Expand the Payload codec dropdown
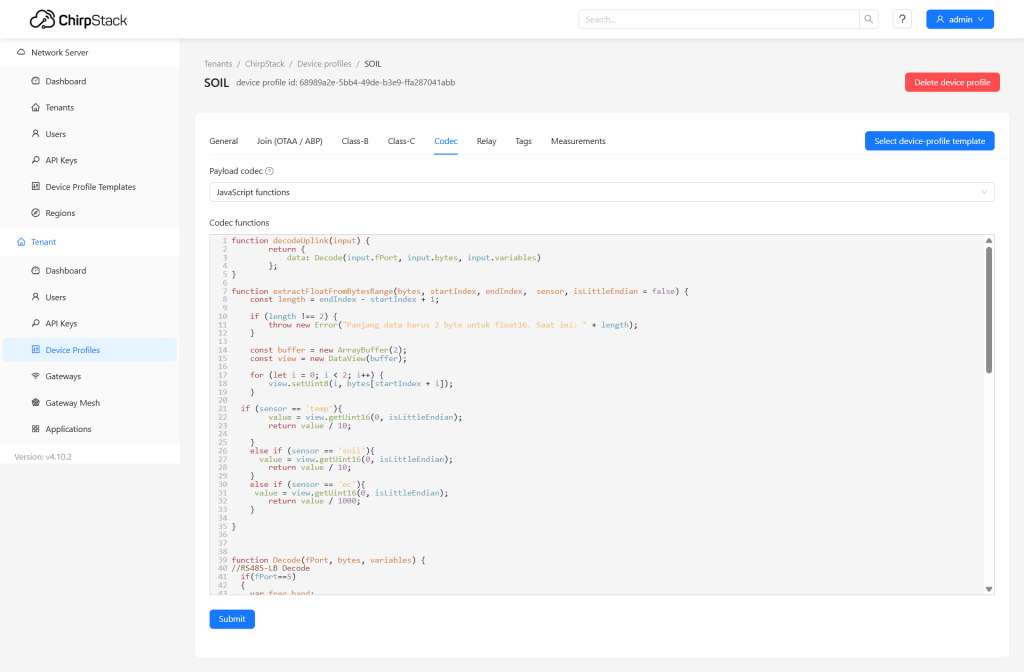 [601, 192]
